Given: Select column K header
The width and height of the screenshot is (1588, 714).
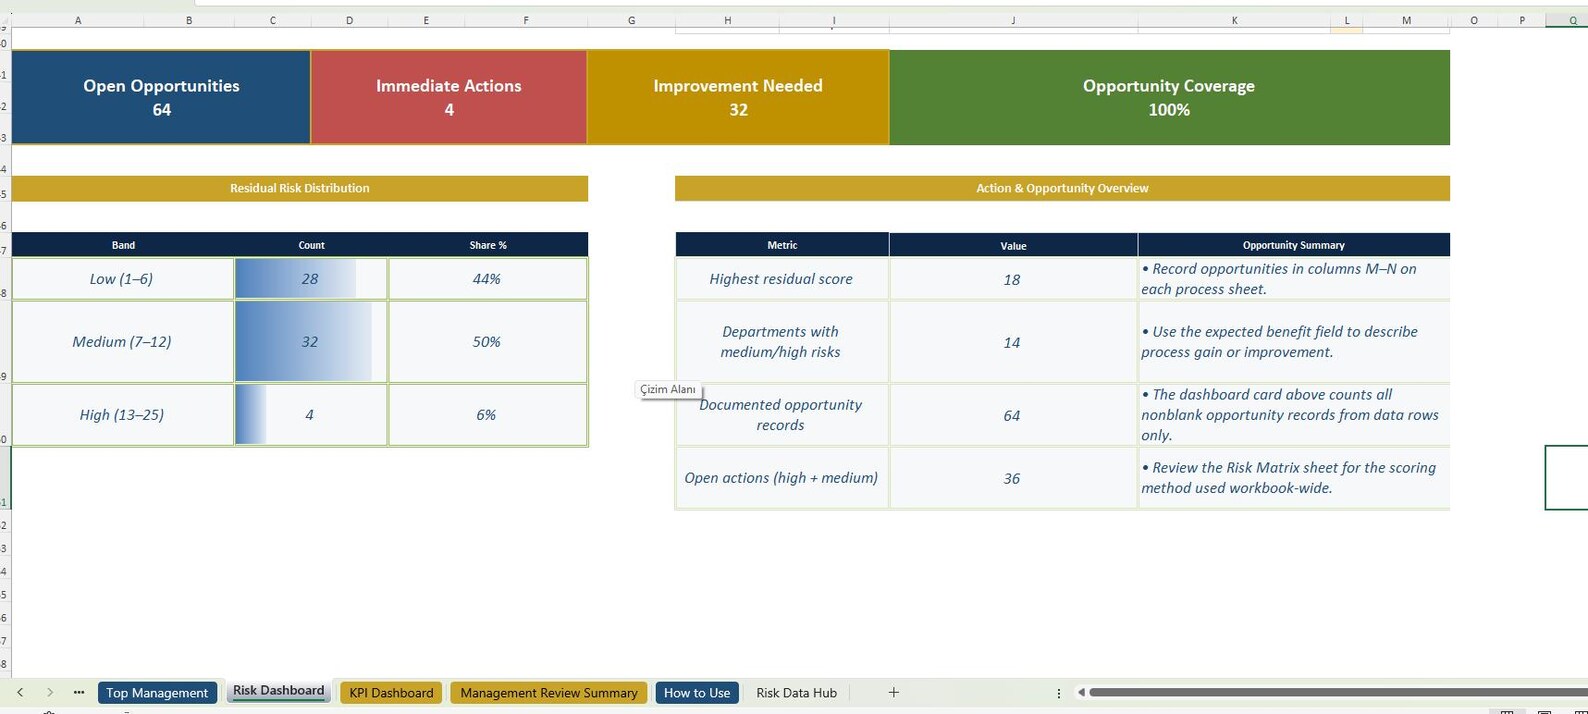Looking at the screenshot, I should point(1234,20).
